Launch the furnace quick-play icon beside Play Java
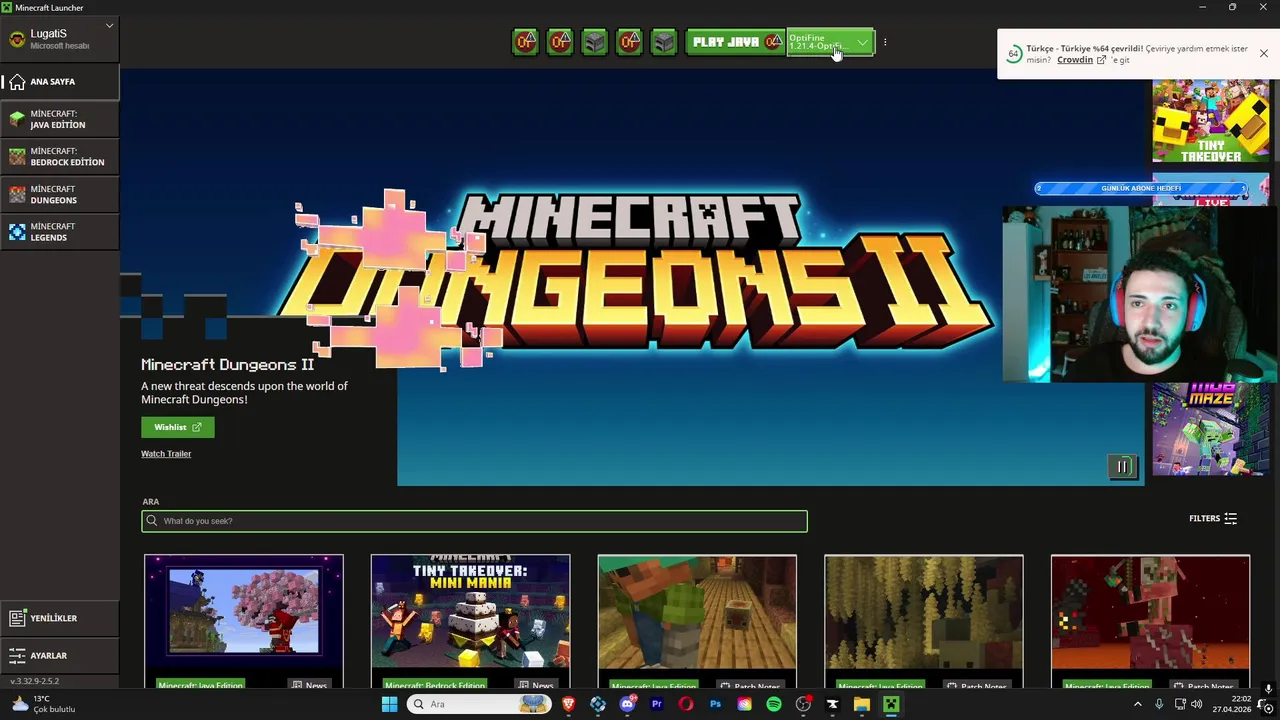Viewport: 1280px width, 720px height. click(664, 42)
